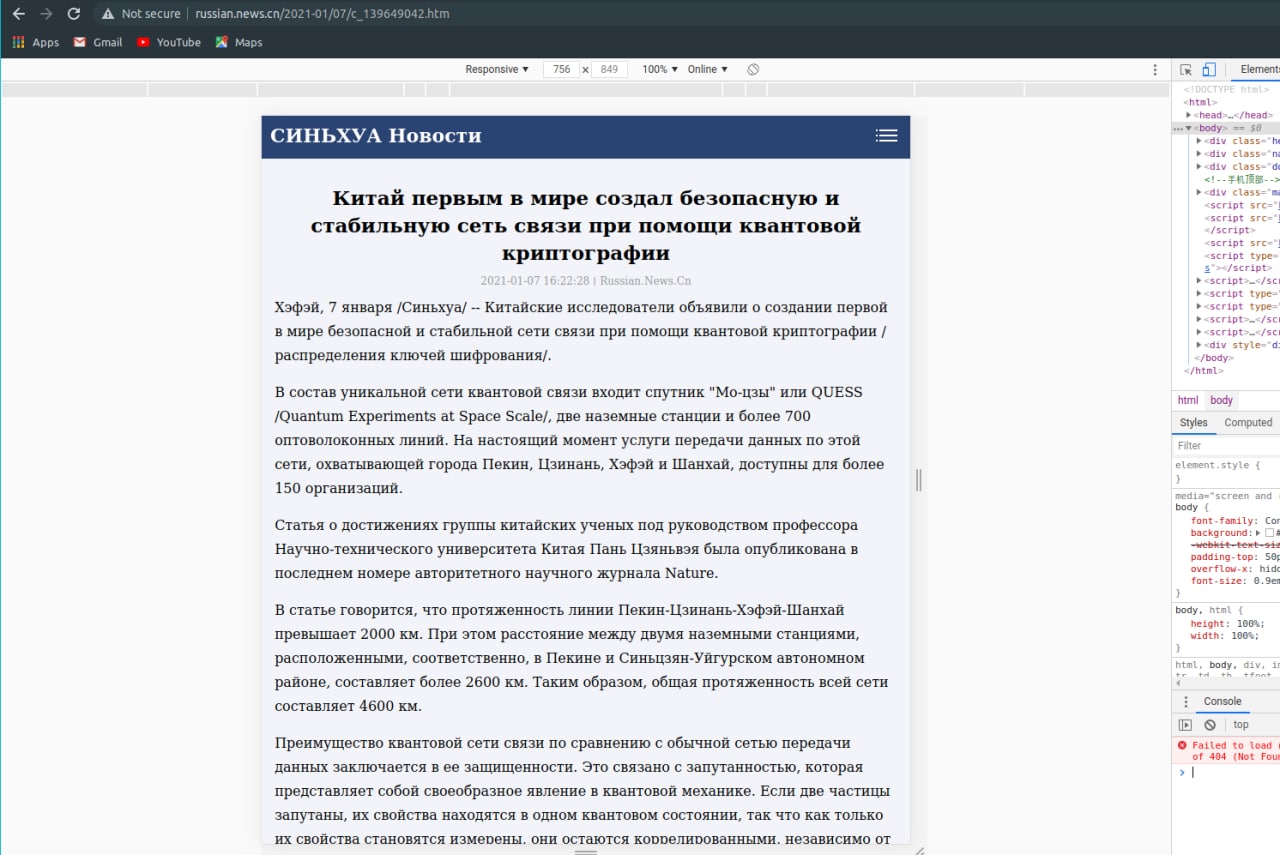Open the Maps bookmark
The image size is (1280, 855).
pyautogui.click(x=239, y=42)
